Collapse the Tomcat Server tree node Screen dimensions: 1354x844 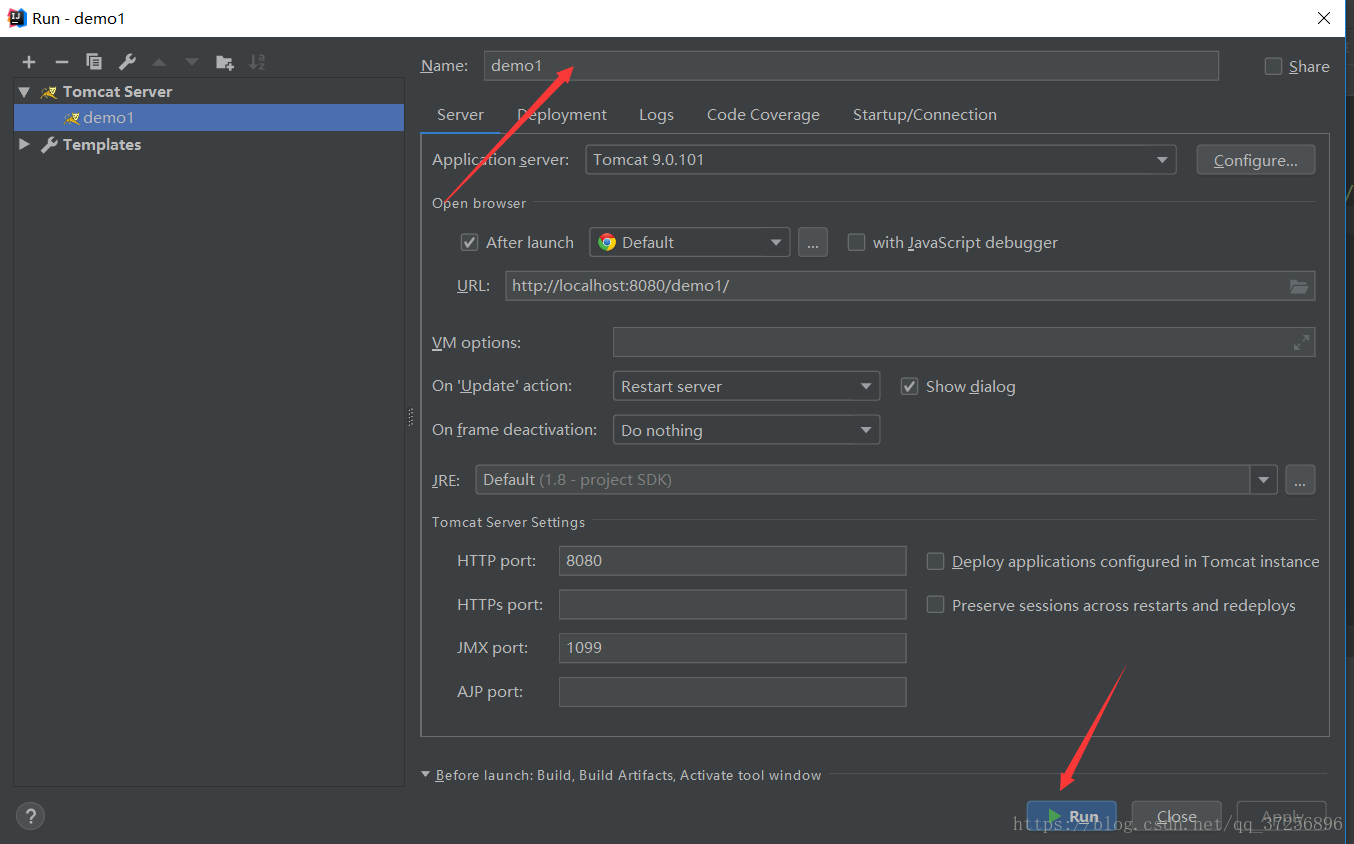(x=24, y=92)
